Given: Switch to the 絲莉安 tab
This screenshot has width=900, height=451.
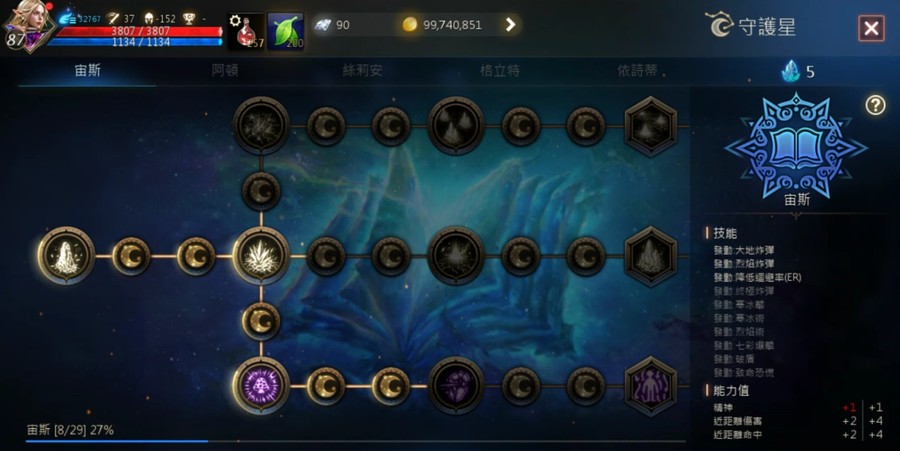Looking at the screenshot, I should [362, 71].
